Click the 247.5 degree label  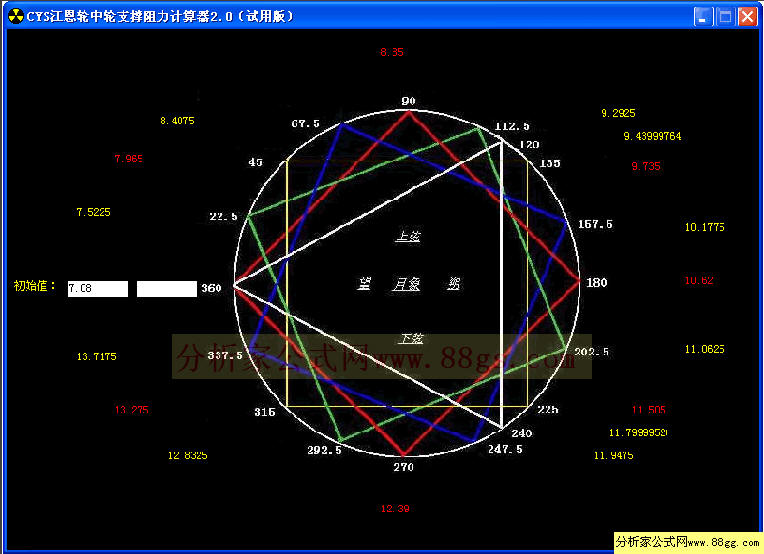[x=505, y=449]
